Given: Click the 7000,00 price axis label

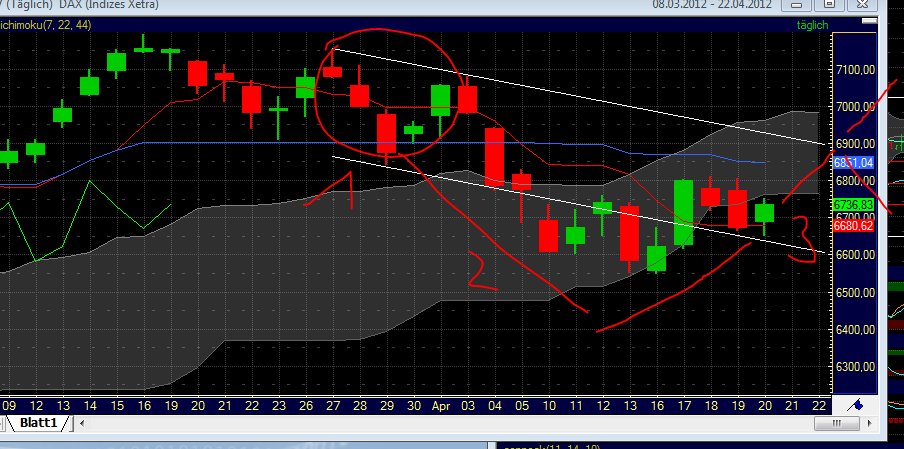Looking at the screenshot, I should click(855, 107).
